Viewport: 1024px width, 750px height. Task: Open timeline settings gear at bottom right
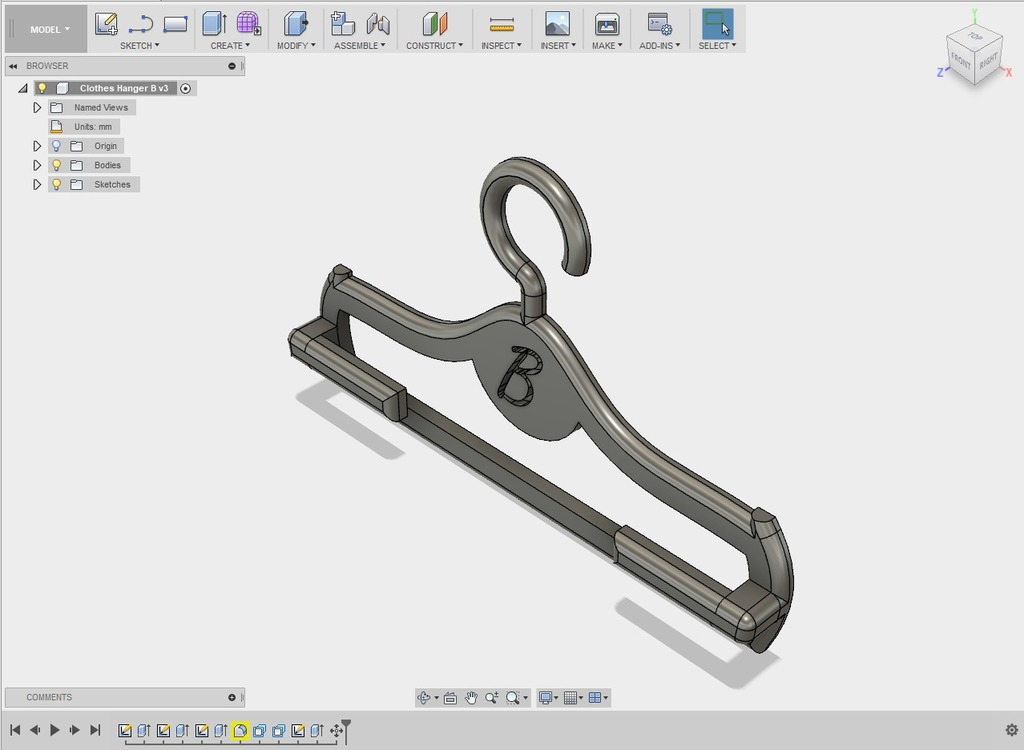click(x=1012, y=730)
